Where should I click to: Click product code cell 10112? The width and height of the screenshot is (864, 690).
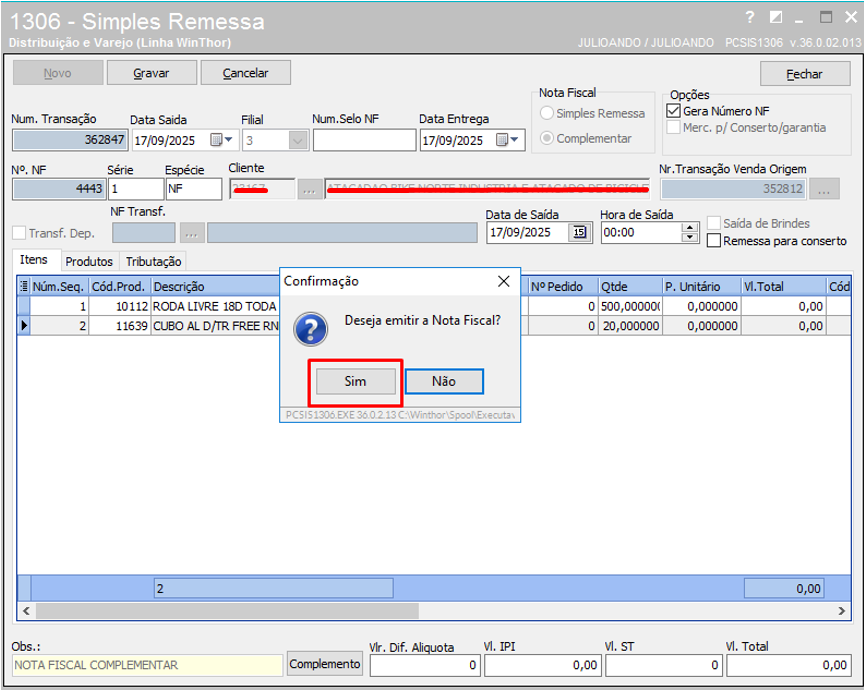pos(120,306)
